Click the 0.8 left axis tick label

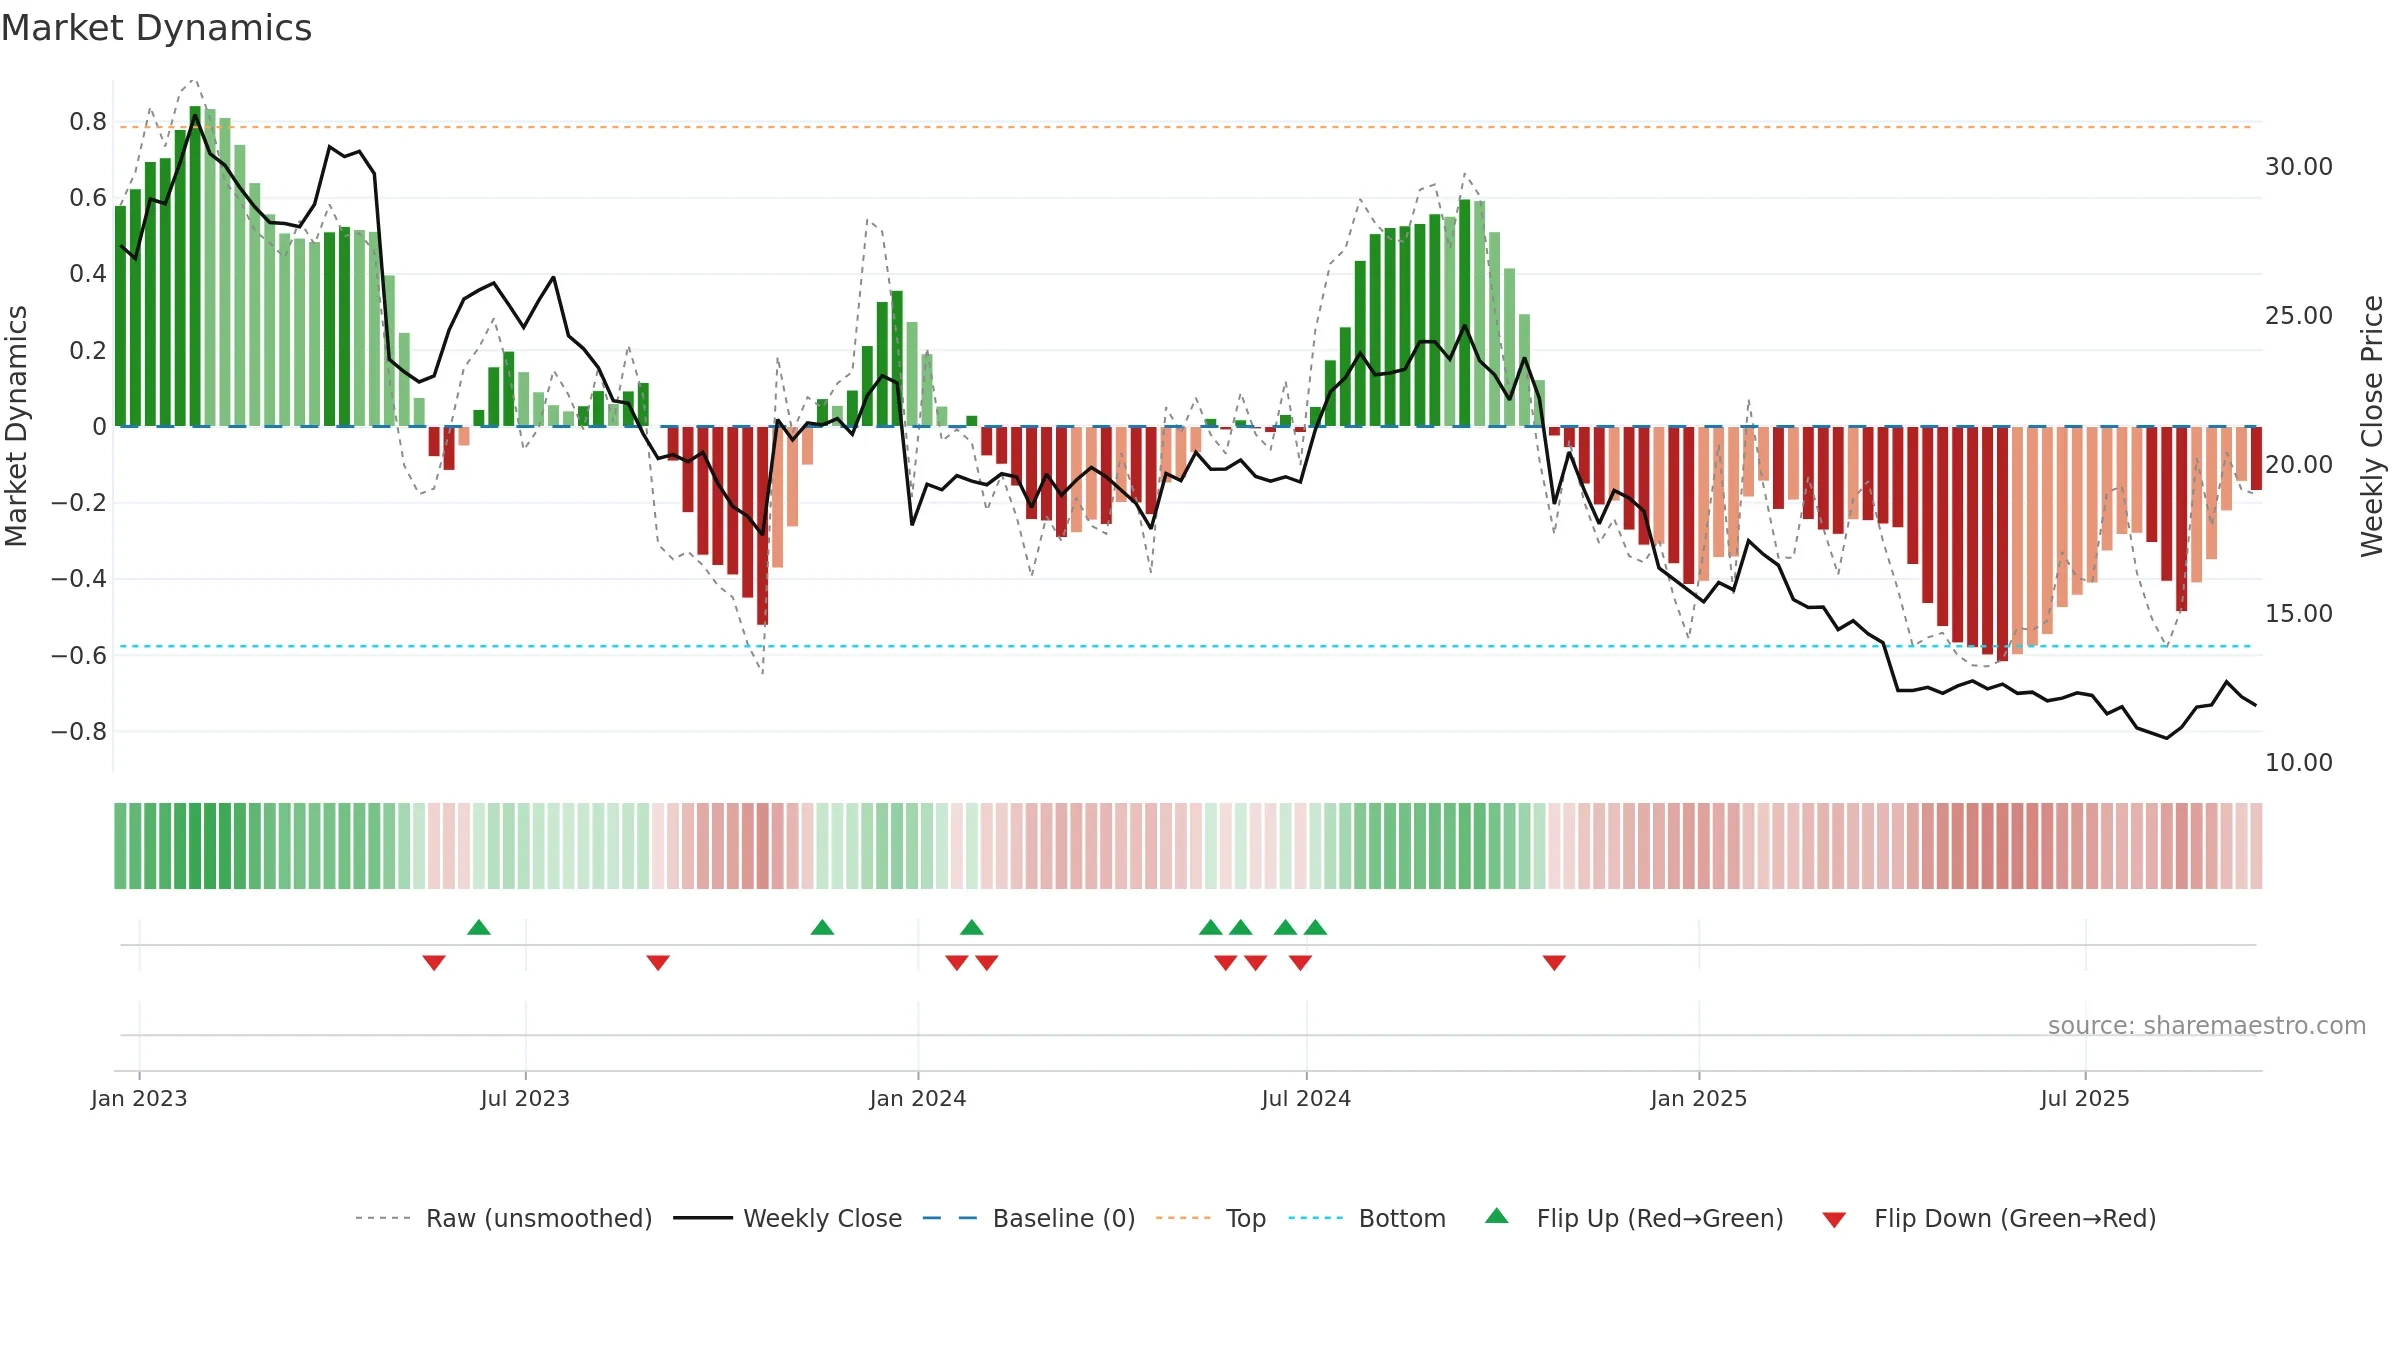point(88,122)
